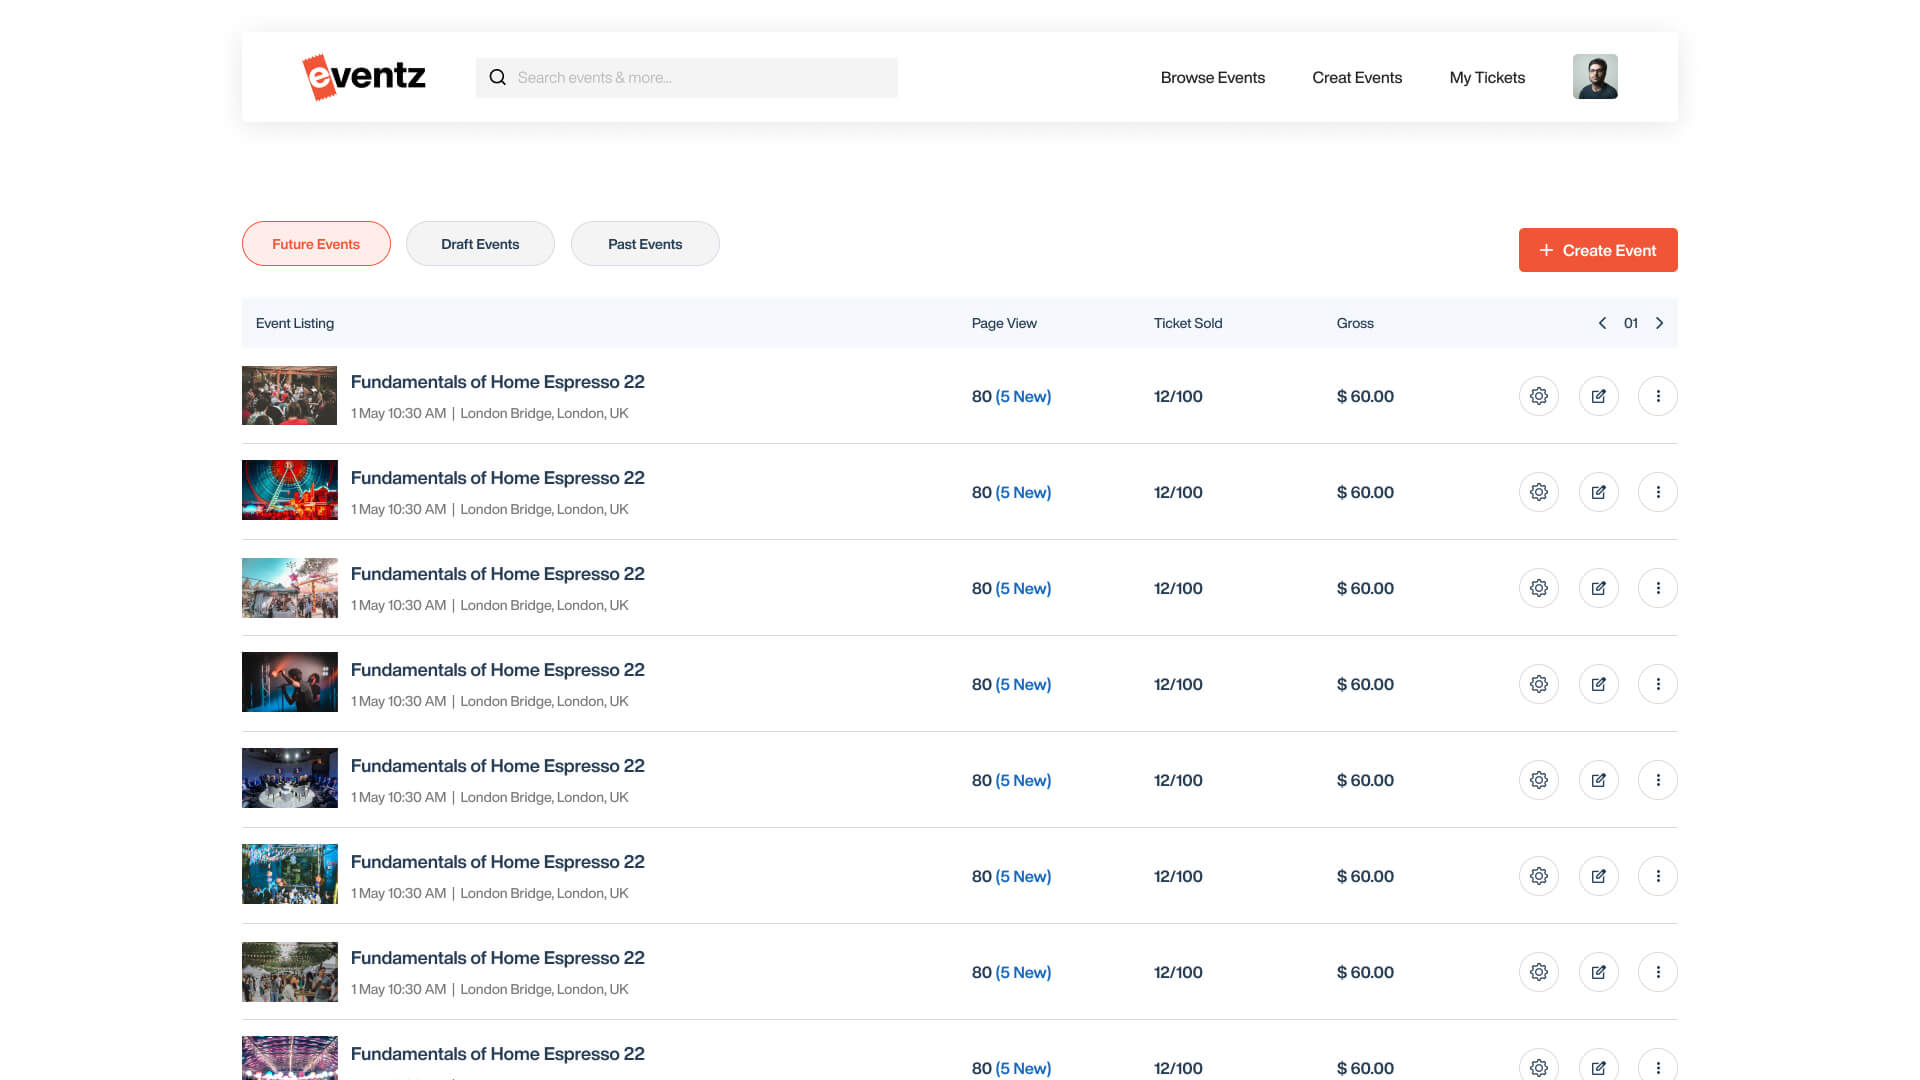Click the seventh event's outdoor crowd thumbnail

click(x=290, y=971)
